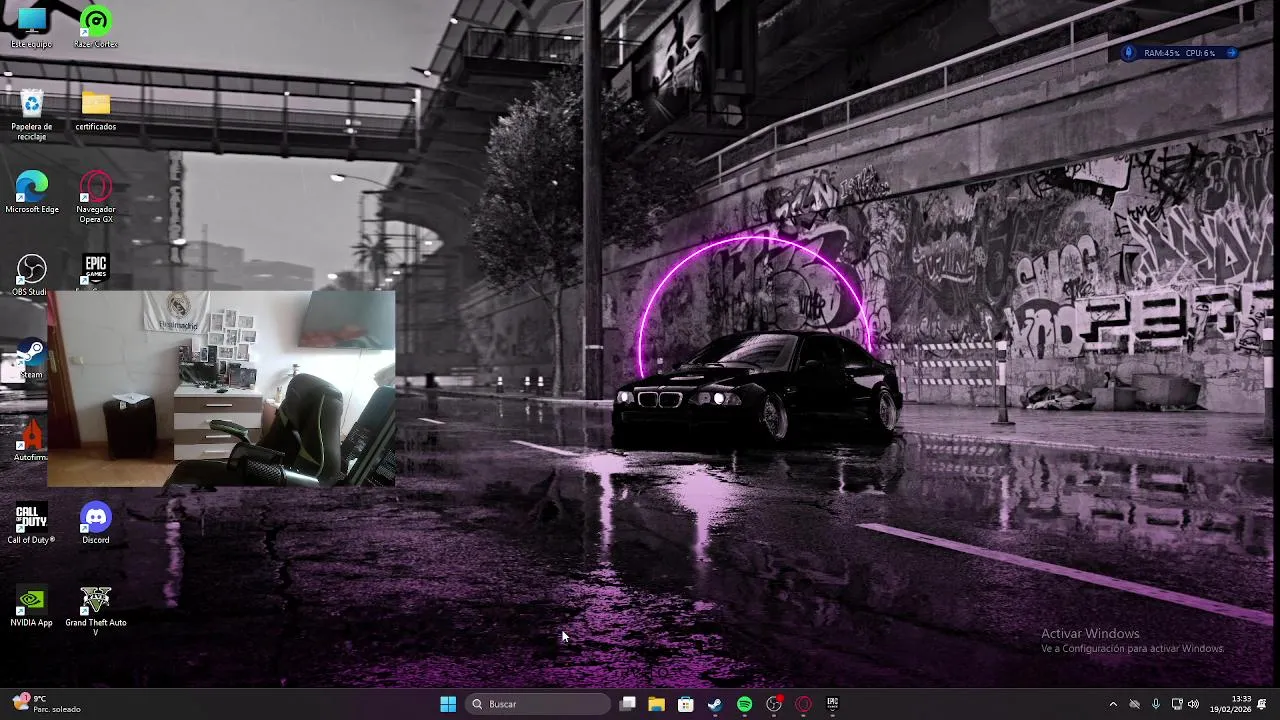Launch Call of Duty from the desktop
Screen dimensions: 1280x720
31,524
